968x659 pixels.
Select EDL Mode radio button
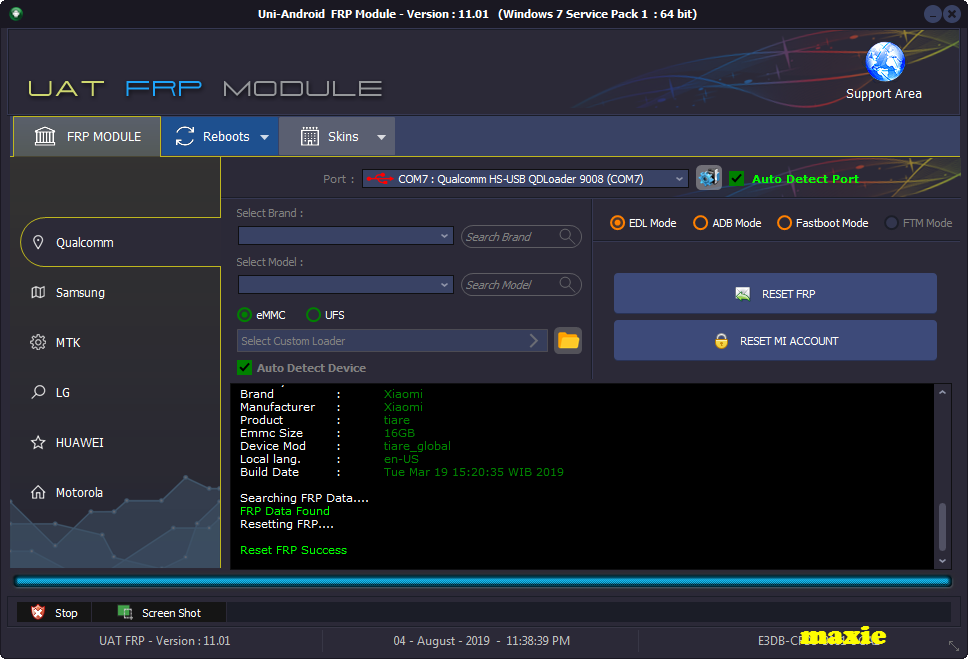617,223
